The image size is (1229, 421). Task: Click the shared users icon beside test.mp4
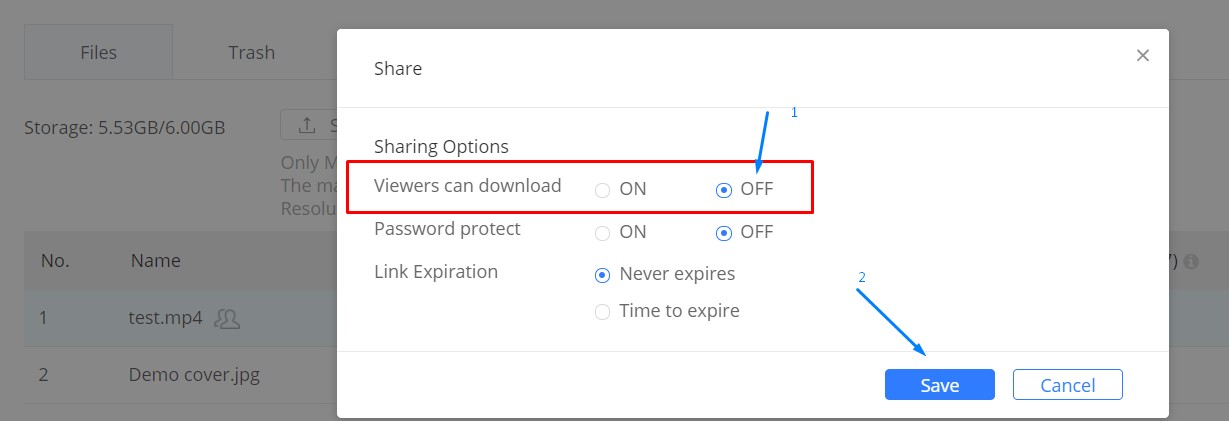tap(228, 319)
